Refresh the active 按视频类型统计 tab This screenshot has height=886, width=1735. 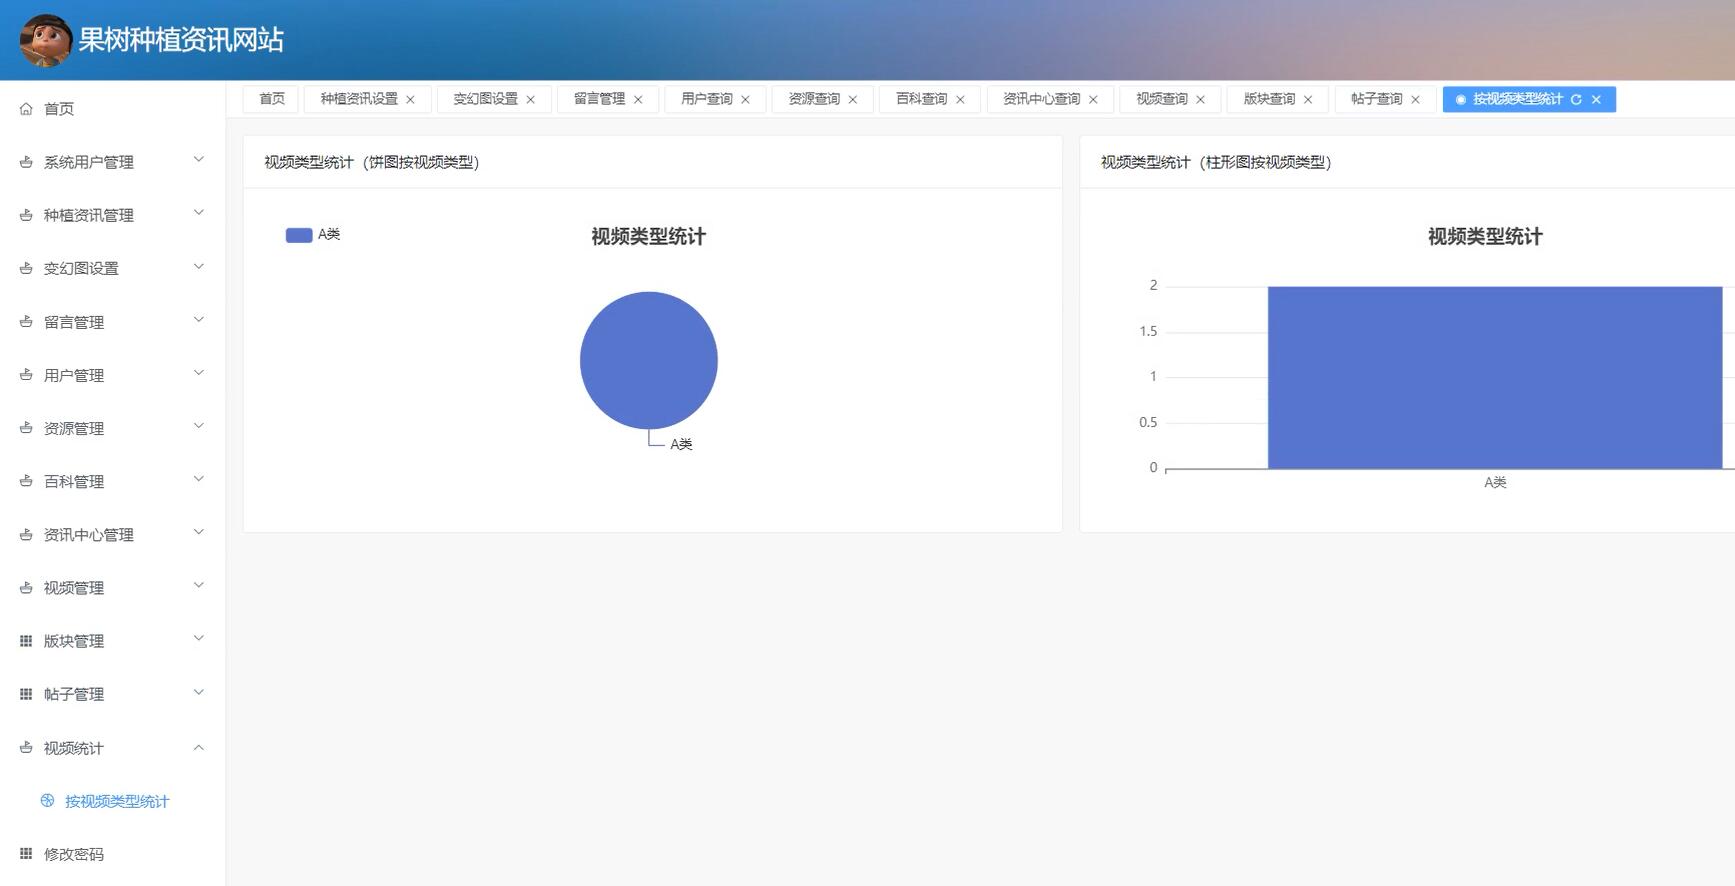[x=1576, y=99]
